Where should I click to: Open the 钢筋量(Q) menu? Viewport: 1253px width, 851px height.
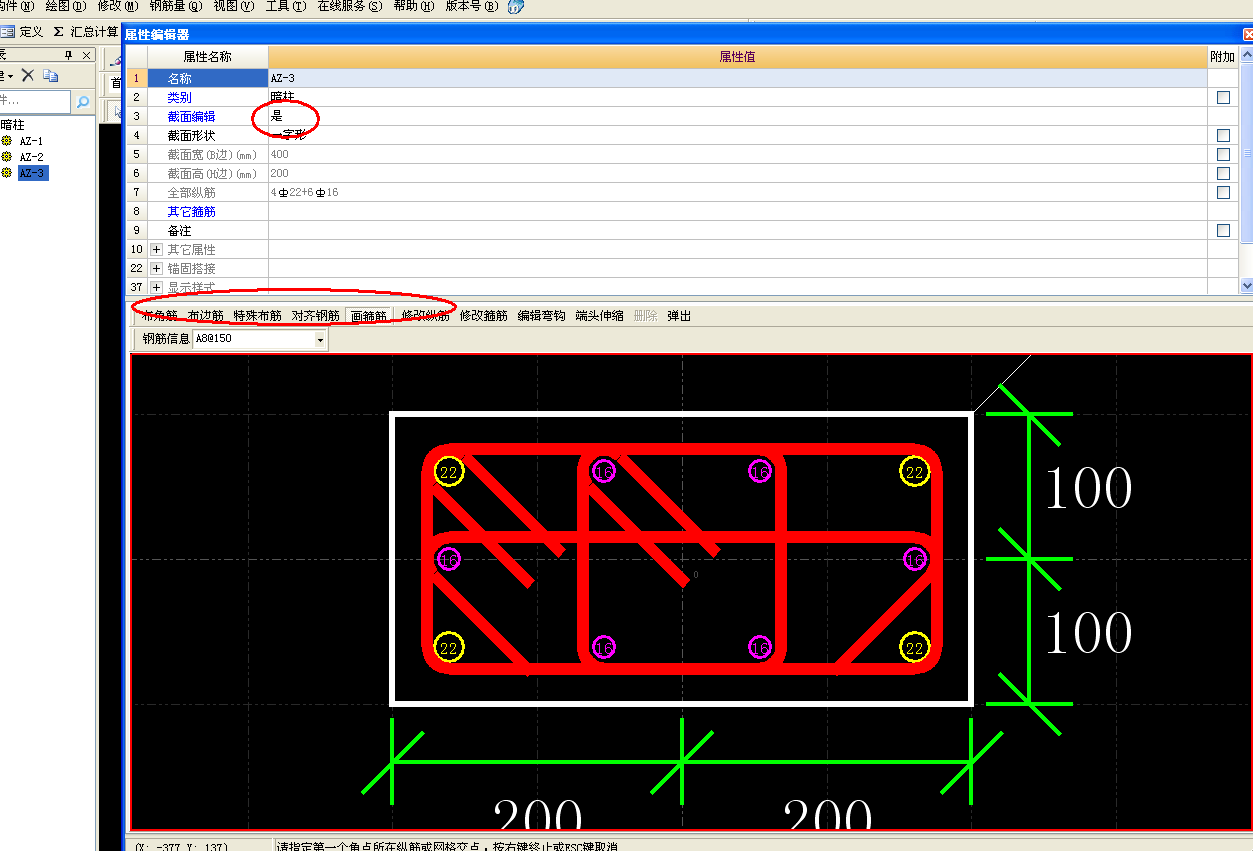[176, 6]
